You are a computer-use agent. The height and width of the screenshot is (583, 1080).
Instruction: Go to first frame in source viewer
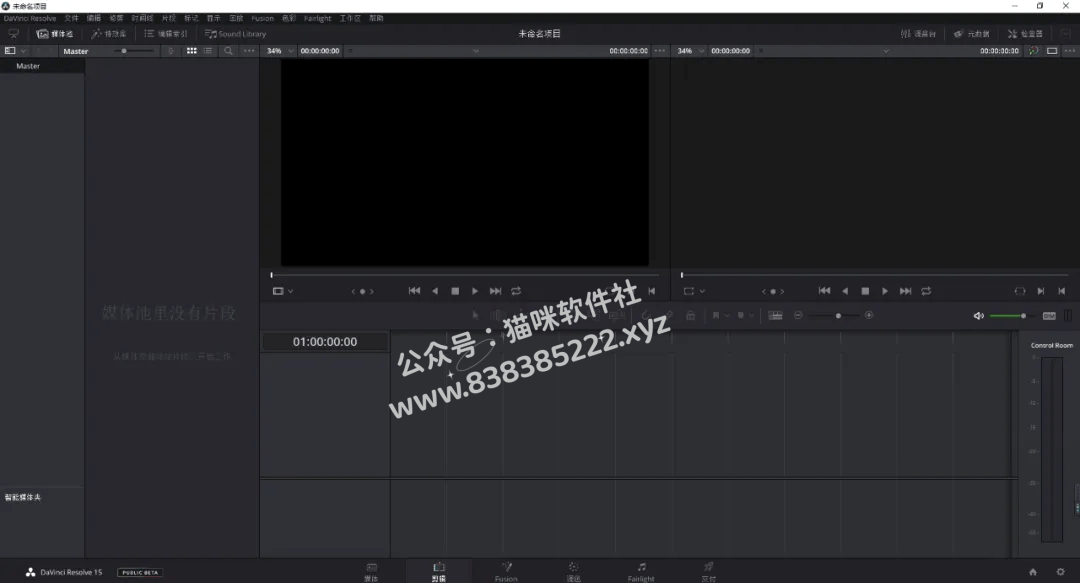tap(414, 291)
